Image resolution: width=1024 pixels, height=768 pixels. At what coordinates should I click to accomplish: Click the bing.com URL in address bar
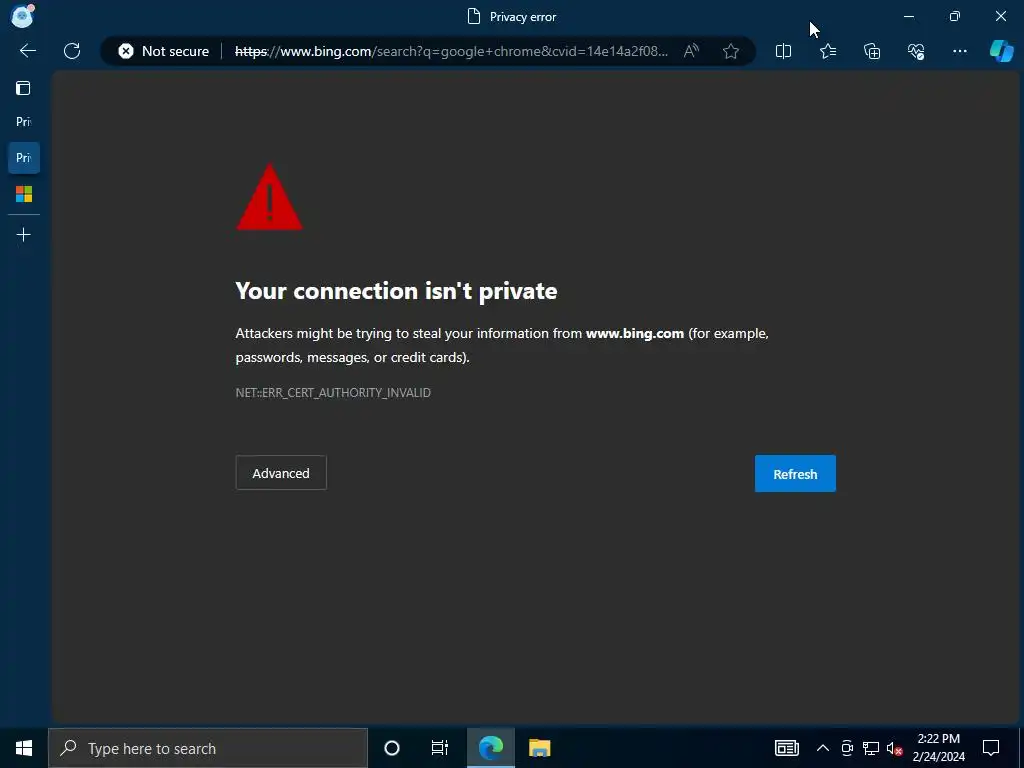[451, 51]
